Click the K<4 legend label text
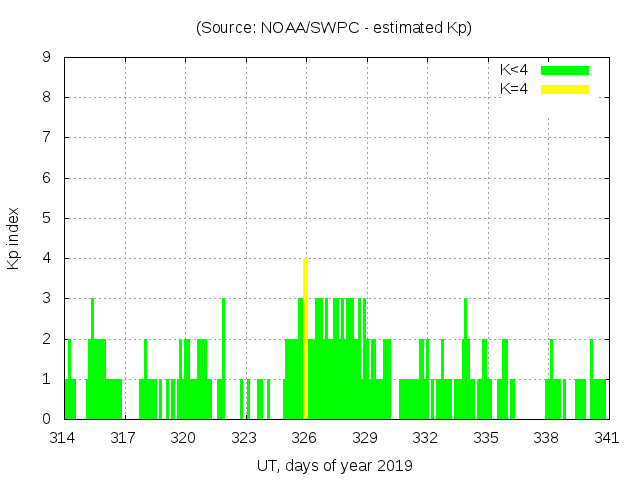The image size is (640, 480). point(514,70)
